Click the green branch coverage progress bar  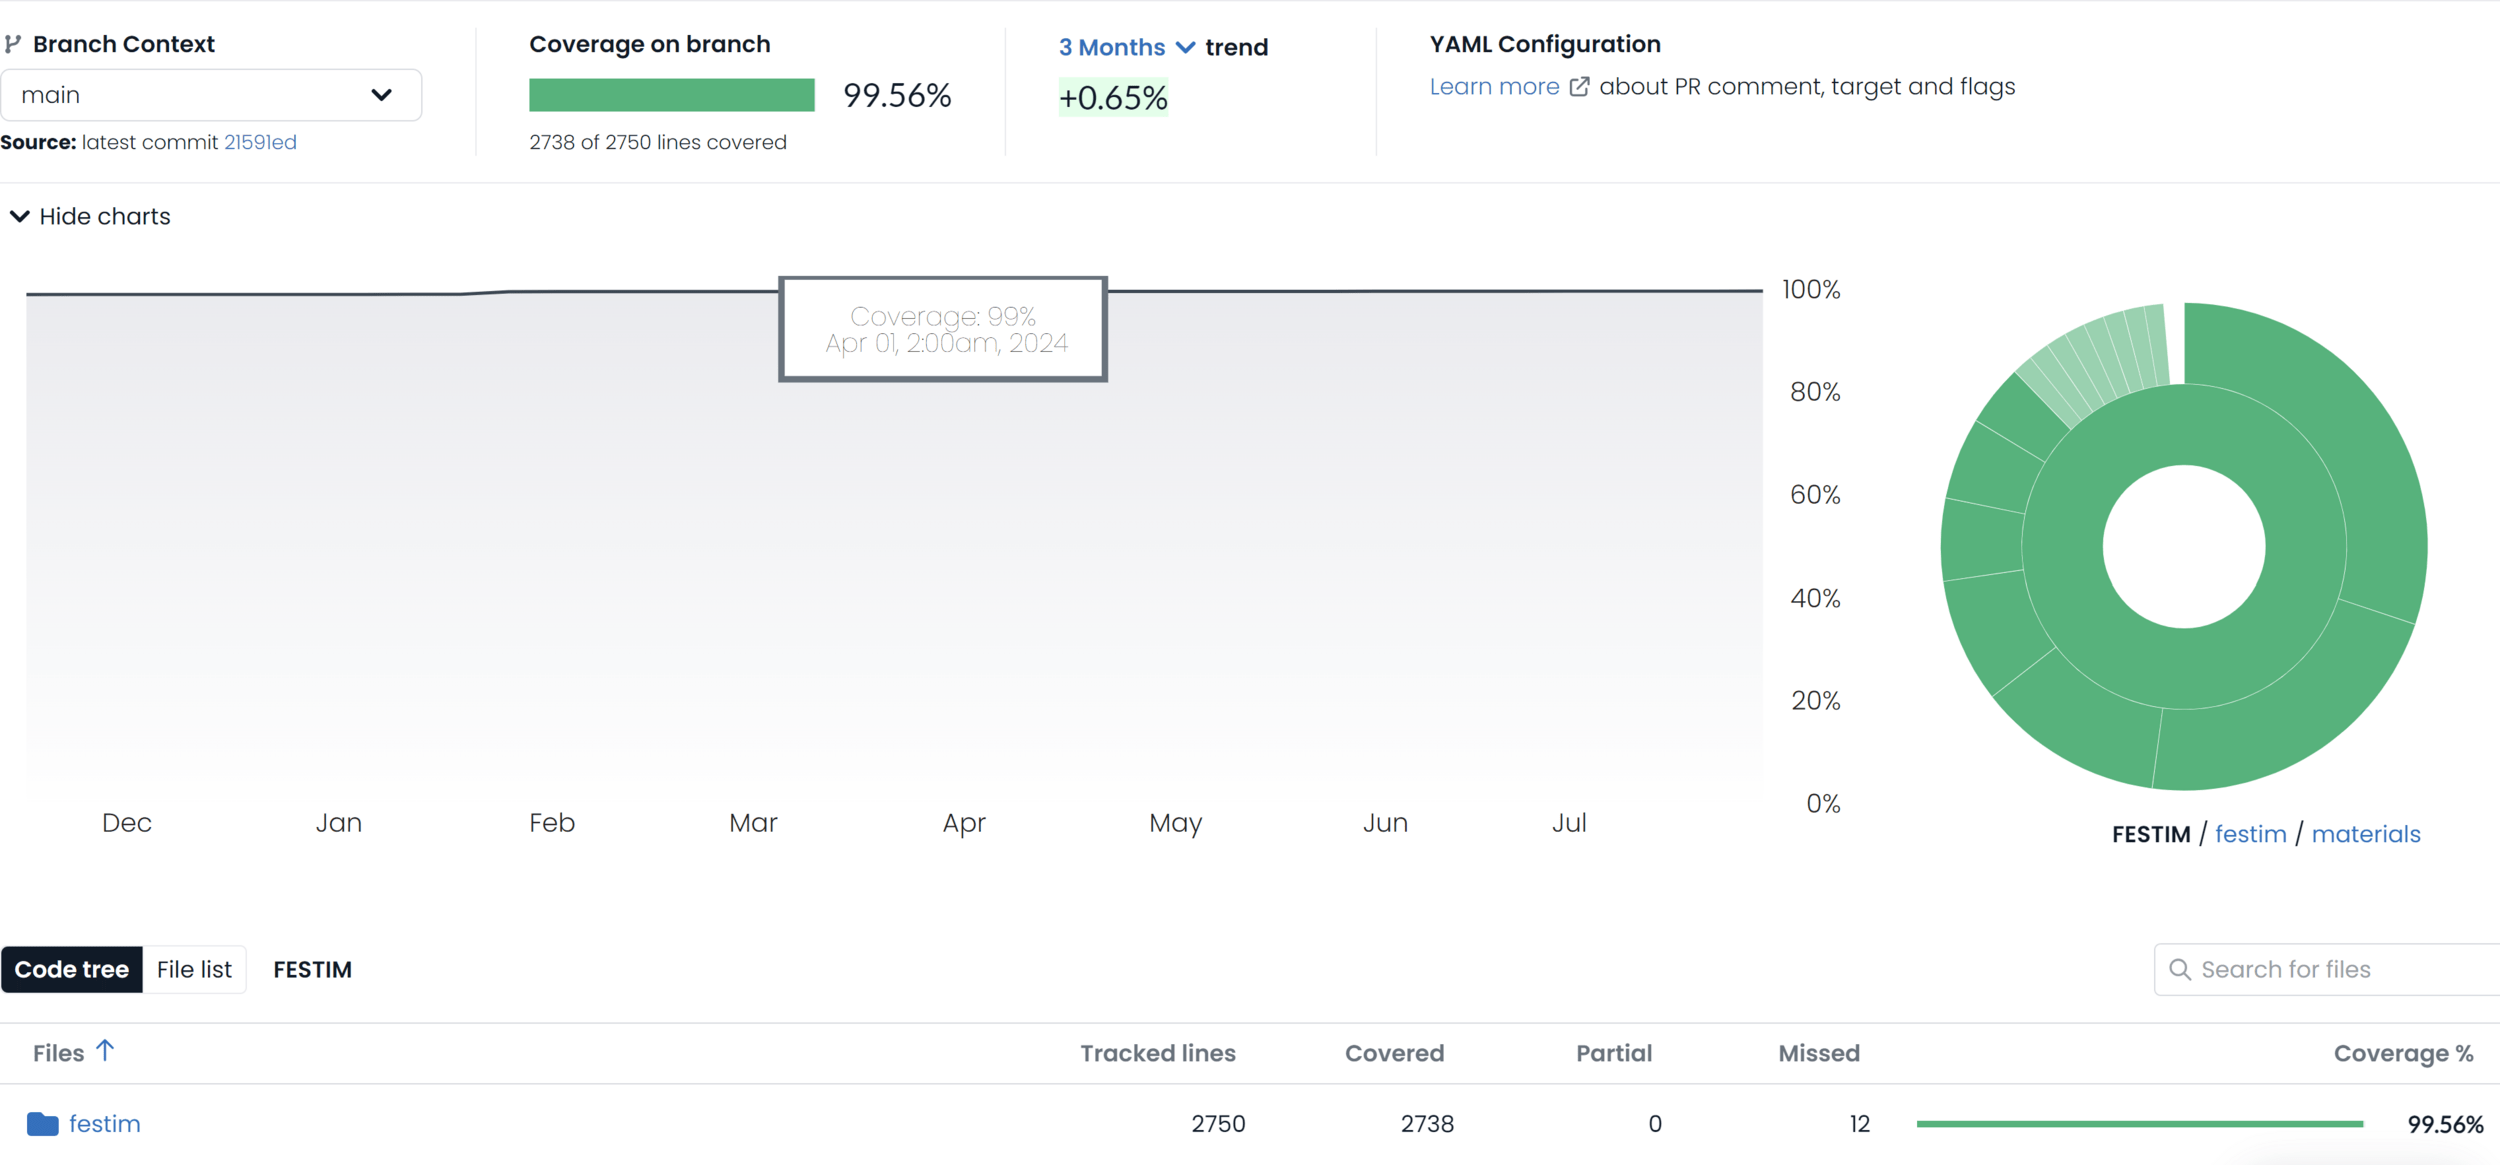(671, 95)
